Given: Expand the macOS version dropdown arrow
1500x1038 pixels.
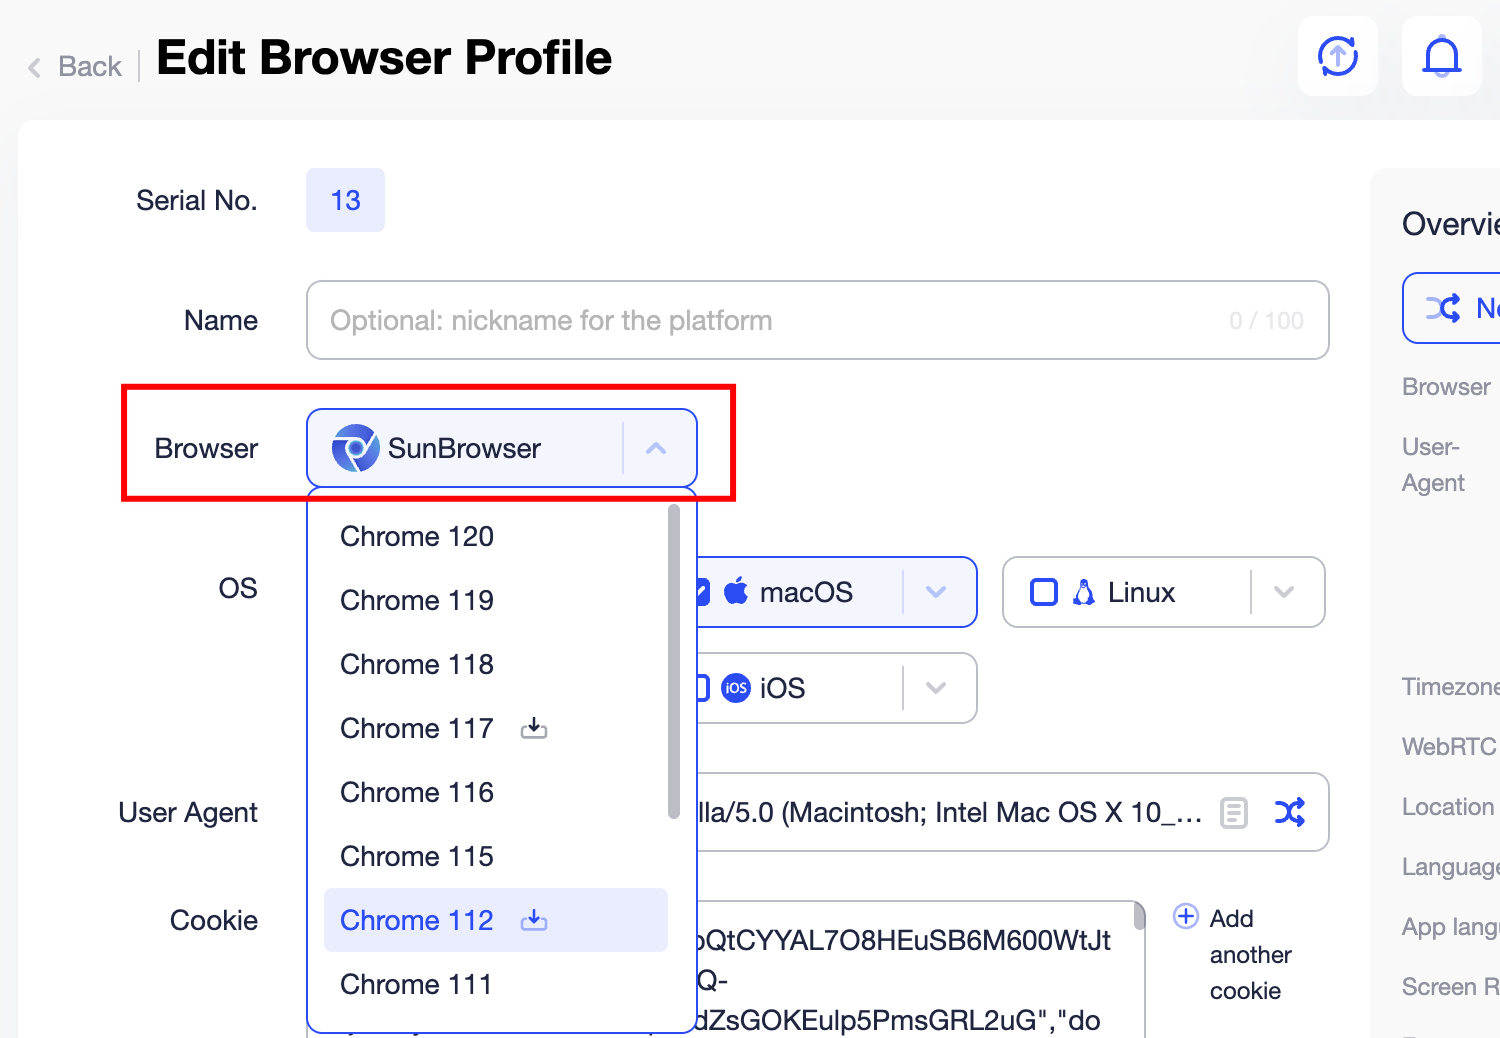Looking at the screenshot, I should click(x=936, y=592).
